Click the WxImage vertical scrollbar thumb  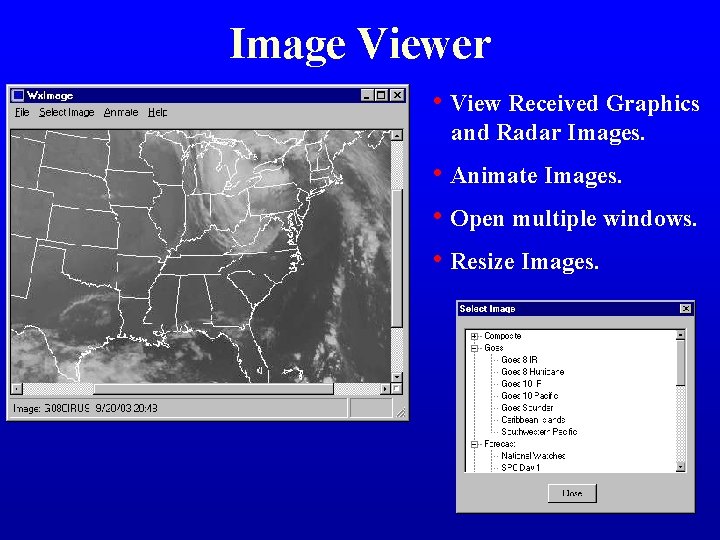point(397,258)
